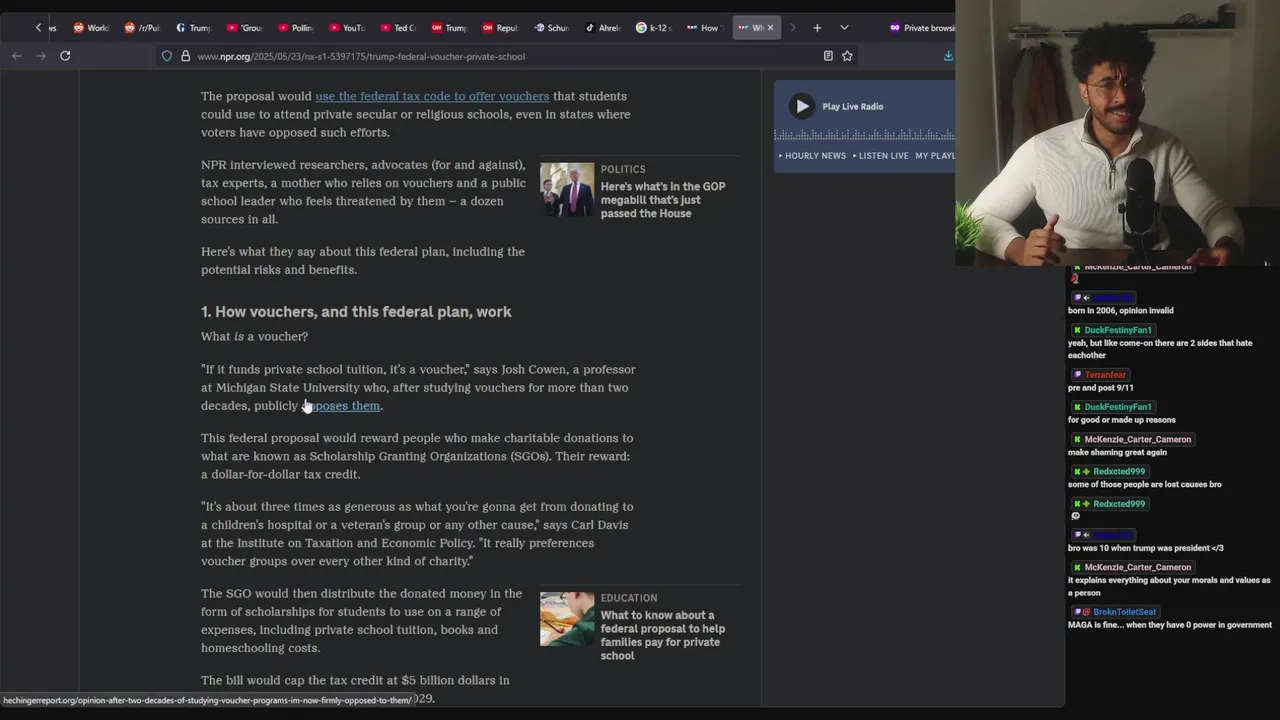Click chat message 'born in 2006, opinion invalid'
The width and height of the screenshot is (1280, 720).
(1120, 311)
